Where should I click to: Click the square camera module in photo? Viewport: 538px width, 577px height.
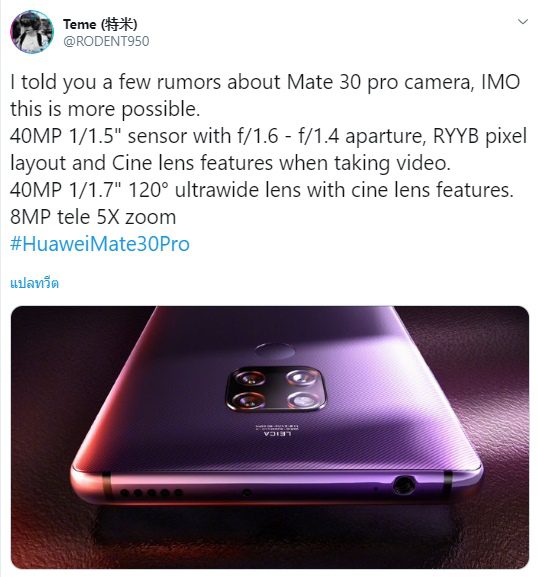(276, 389)
